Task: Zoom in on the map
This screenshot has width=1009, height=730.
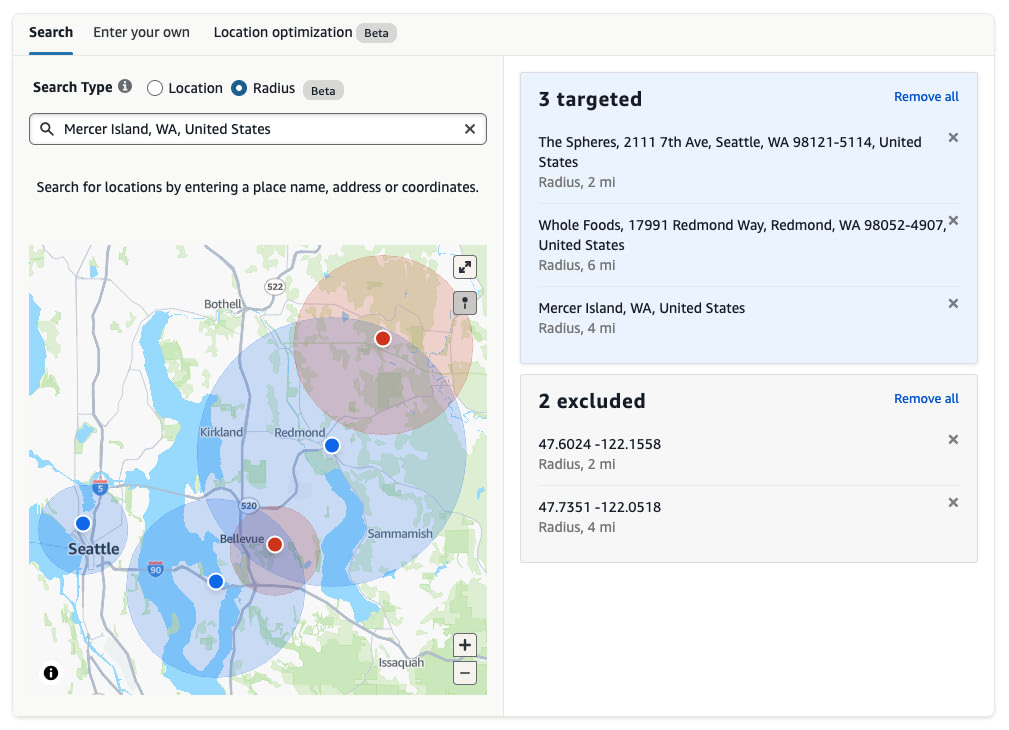Action: pos(464,645)
